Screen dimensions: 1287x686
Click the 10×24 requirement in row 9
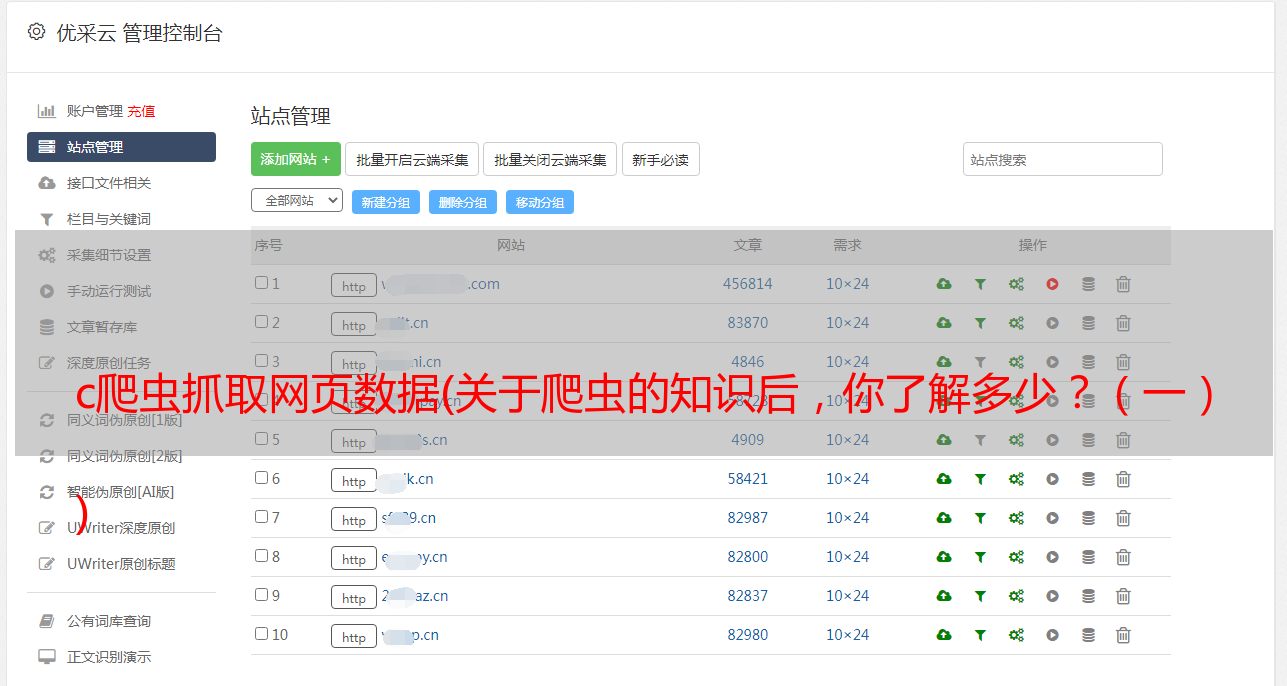[x=847, y=596]
